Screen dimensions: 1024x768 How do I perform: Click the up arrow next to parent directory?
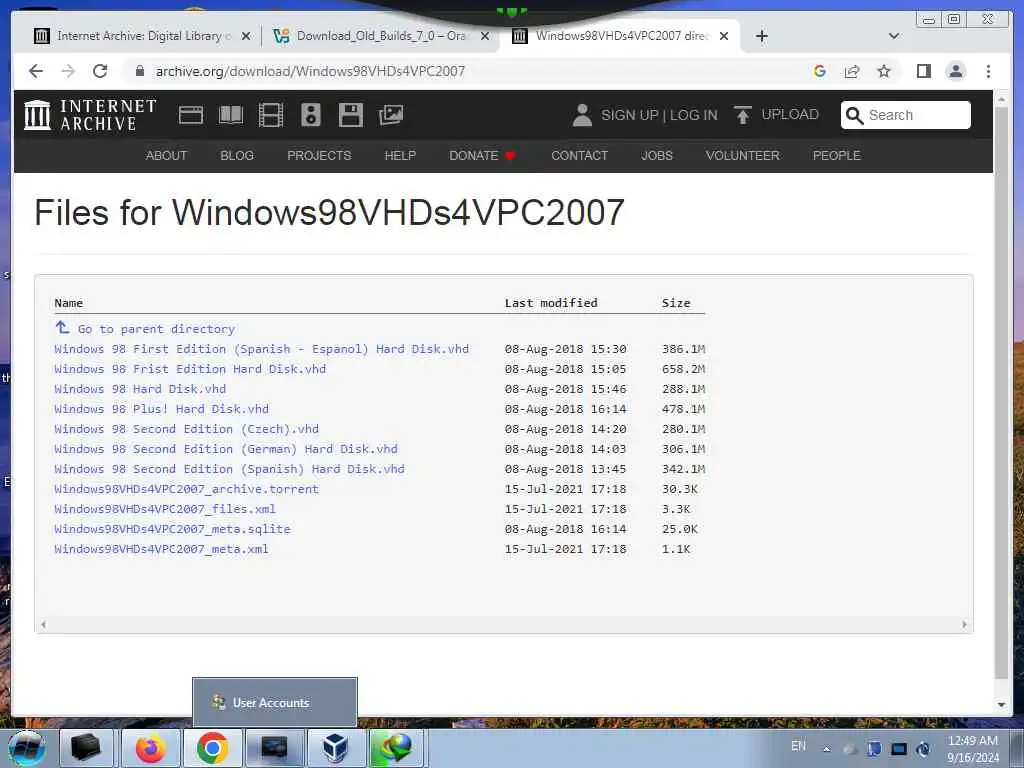pos(62,327)
